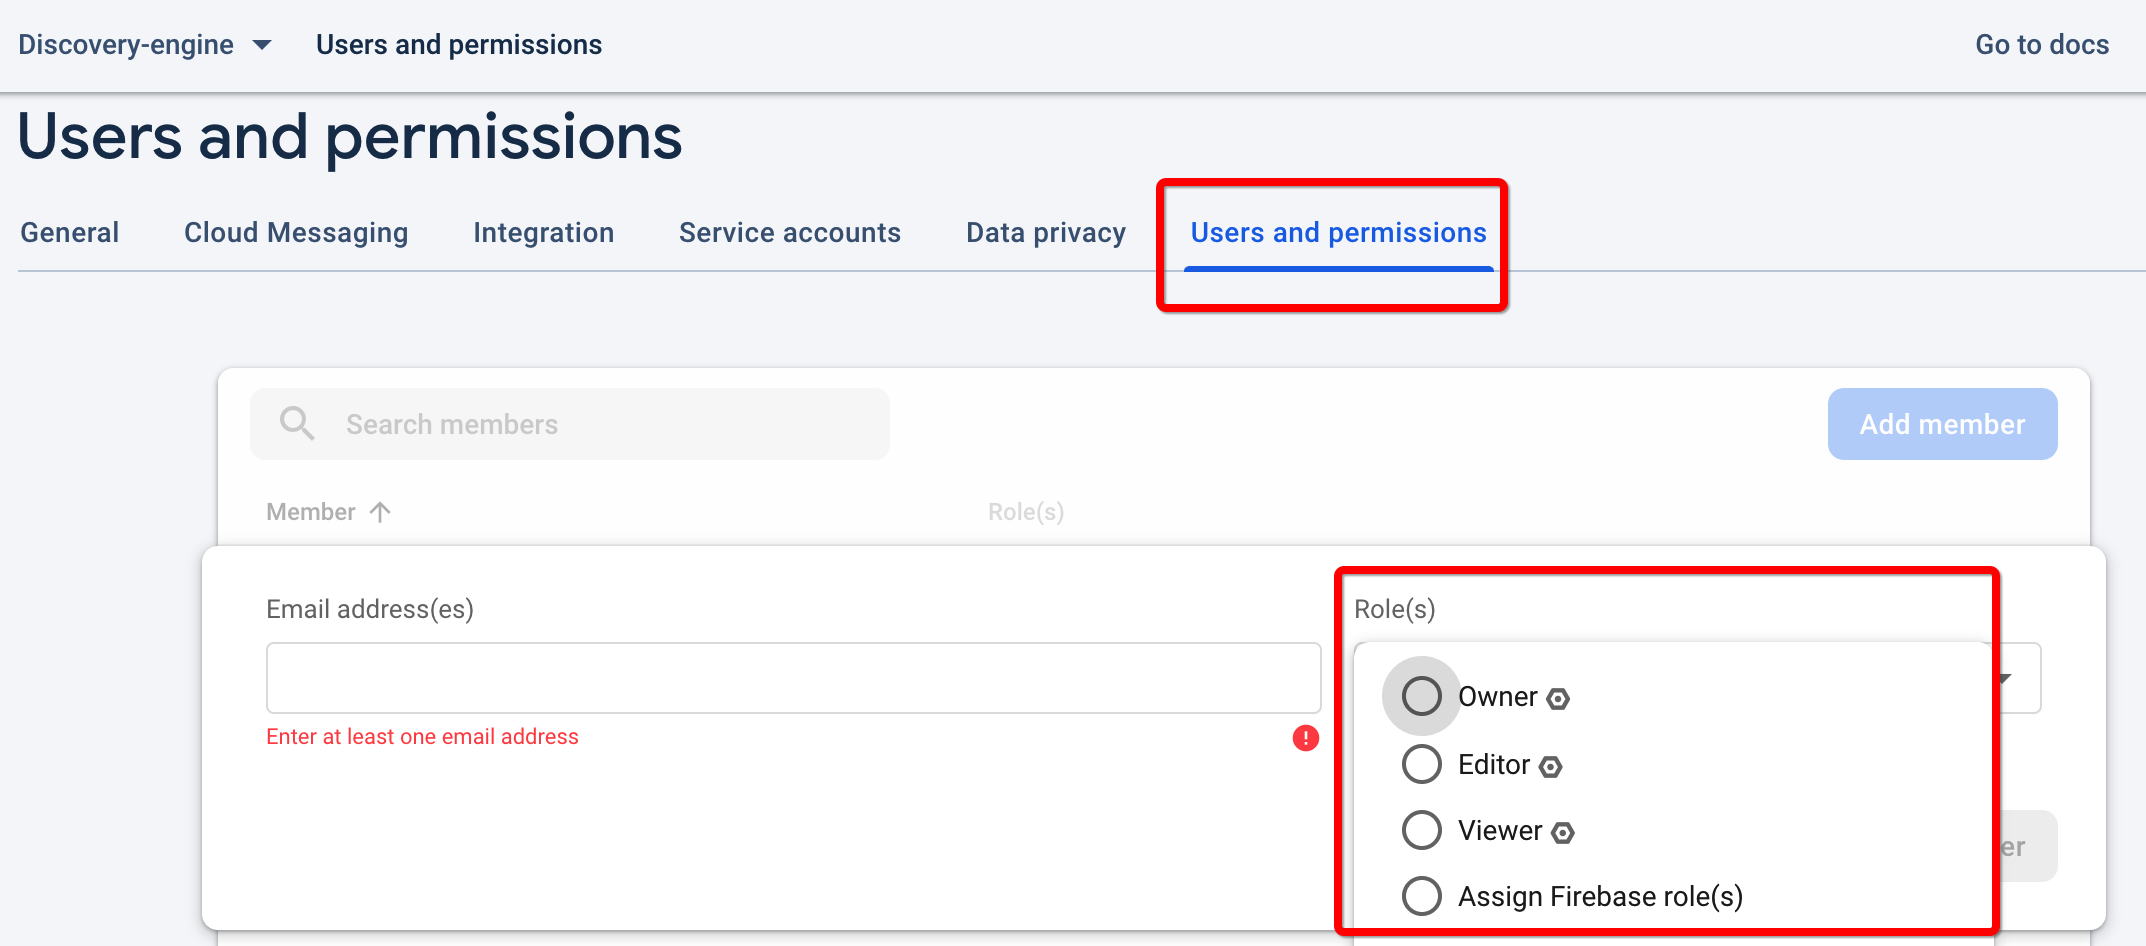Click the red error exclamation icon
Image resolution: width=2146 pixels, height=946 pixels.
[1305, 738]
